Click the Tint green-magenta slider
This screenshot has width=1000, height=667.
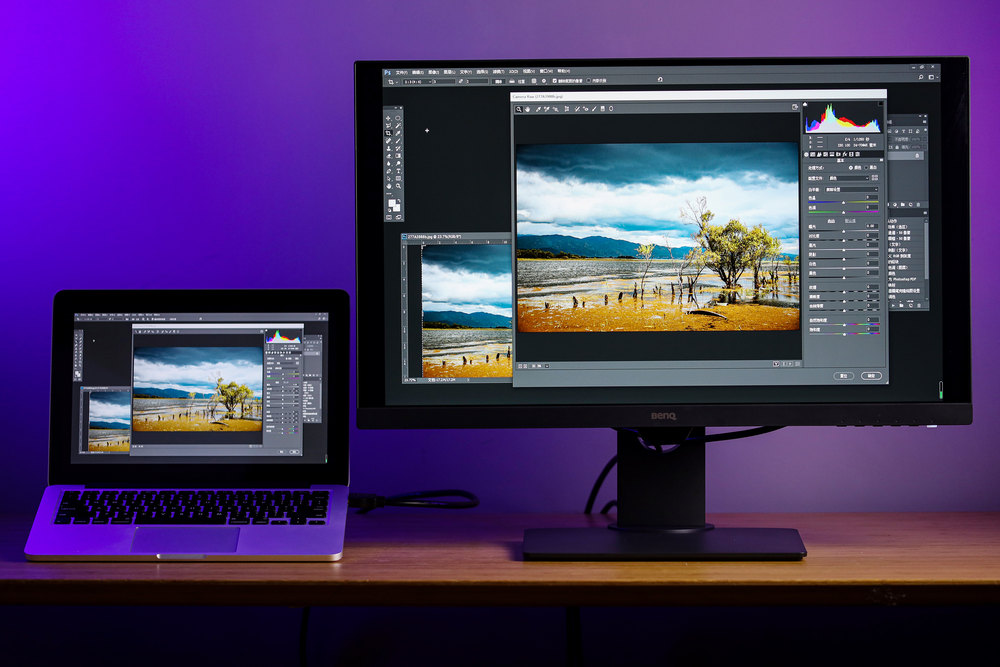coord(843,212)
